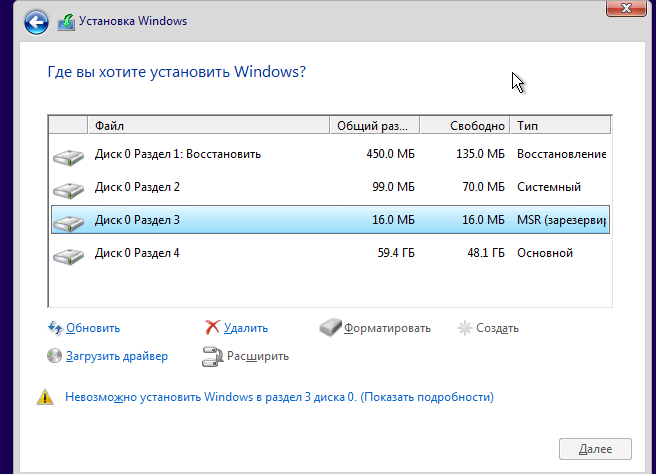Click the Extend (Расширить) disk icon

pos(213,356)
